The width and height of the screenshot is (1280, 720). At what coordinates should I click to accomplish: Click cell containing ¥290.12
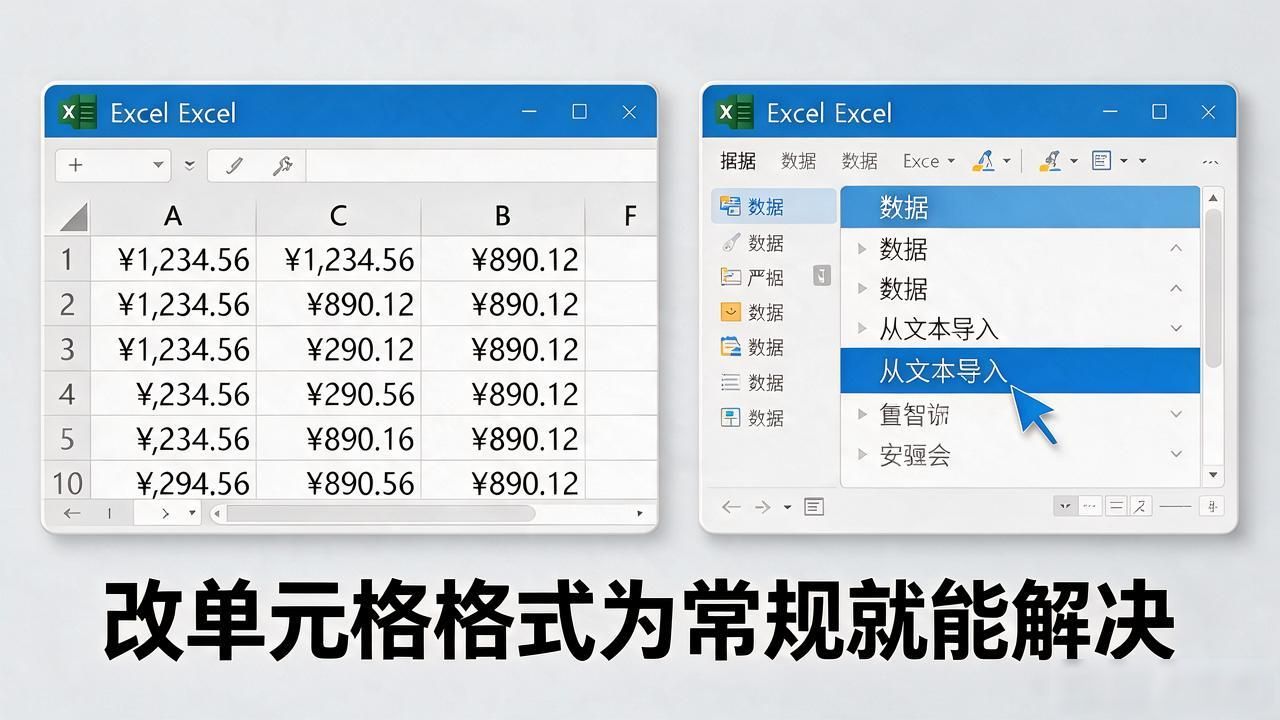click(338, 349)
